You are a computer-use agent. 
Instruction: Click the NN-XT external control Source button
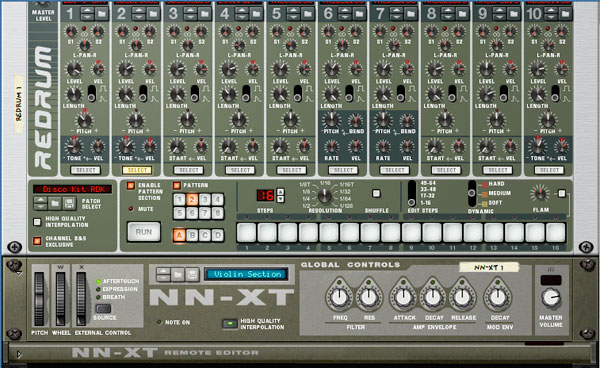coord(103,308)
